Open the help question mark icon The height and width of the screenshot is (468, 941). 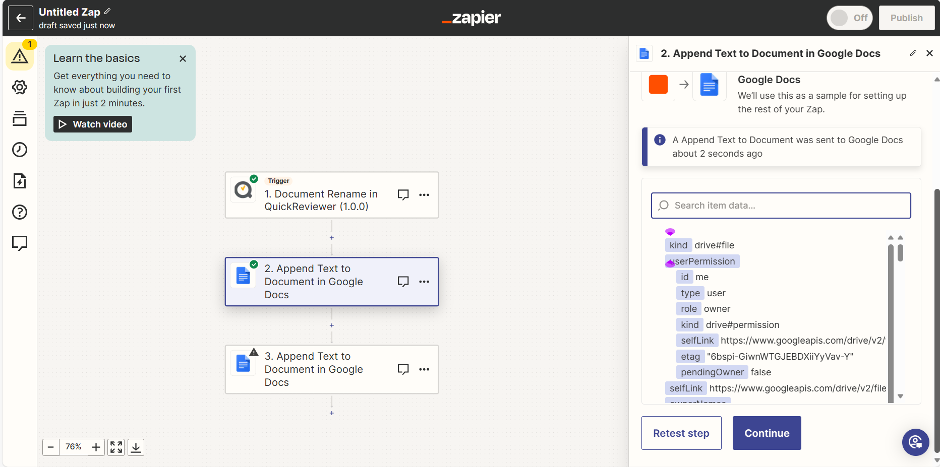coord(20,212)
